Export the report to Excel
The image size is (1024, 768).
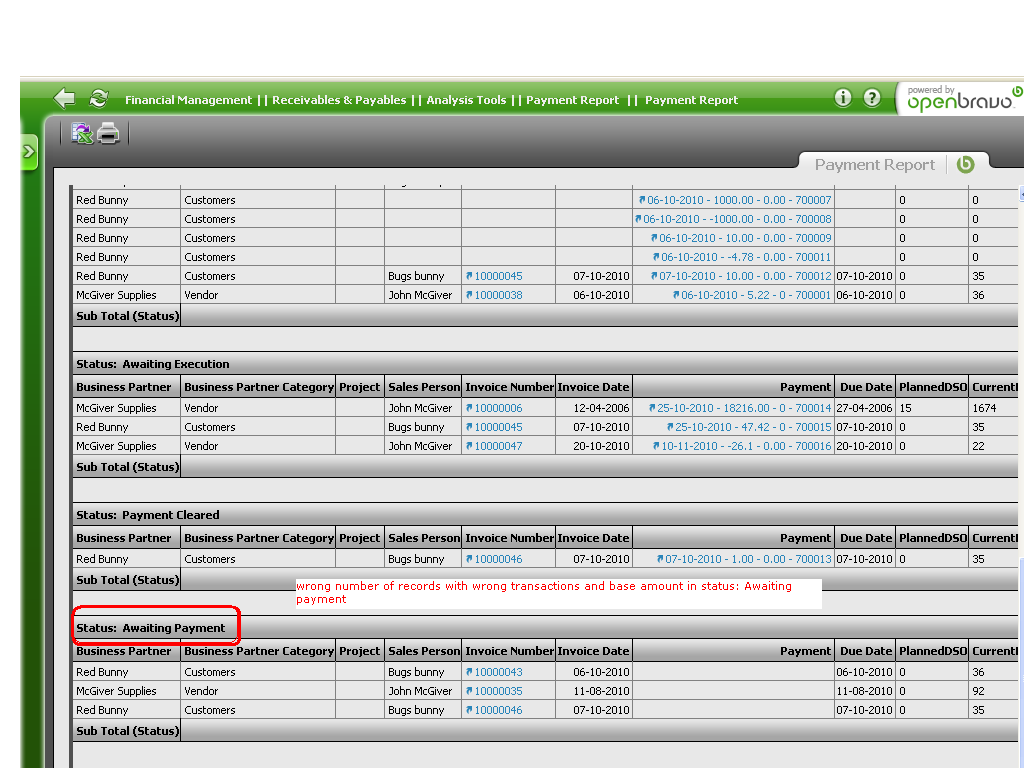(x=82, y=133)
